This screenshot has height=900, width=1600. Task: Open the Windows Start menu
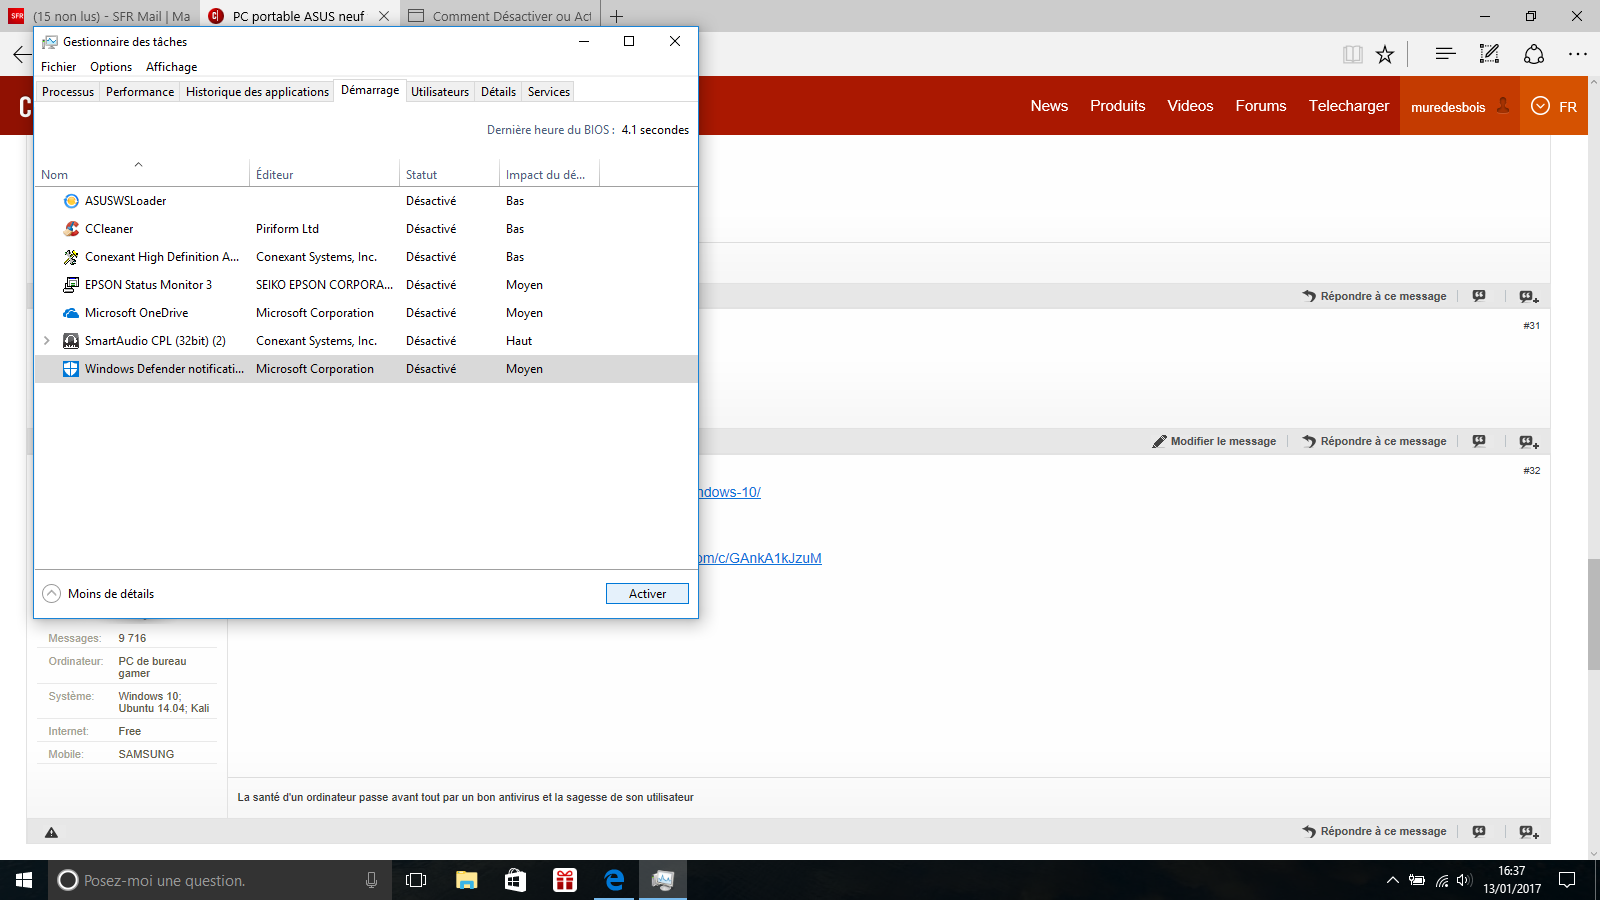24,880
